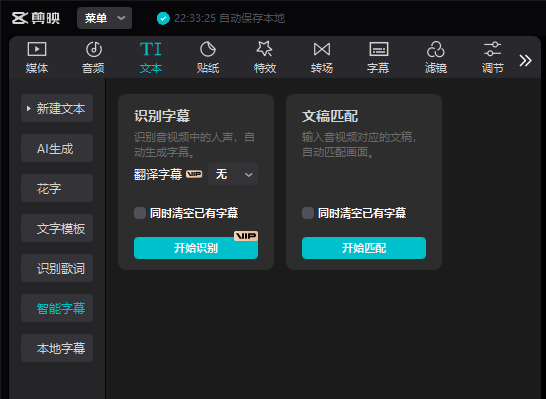Expand the 新建文本 category

(x=57, y=108)
